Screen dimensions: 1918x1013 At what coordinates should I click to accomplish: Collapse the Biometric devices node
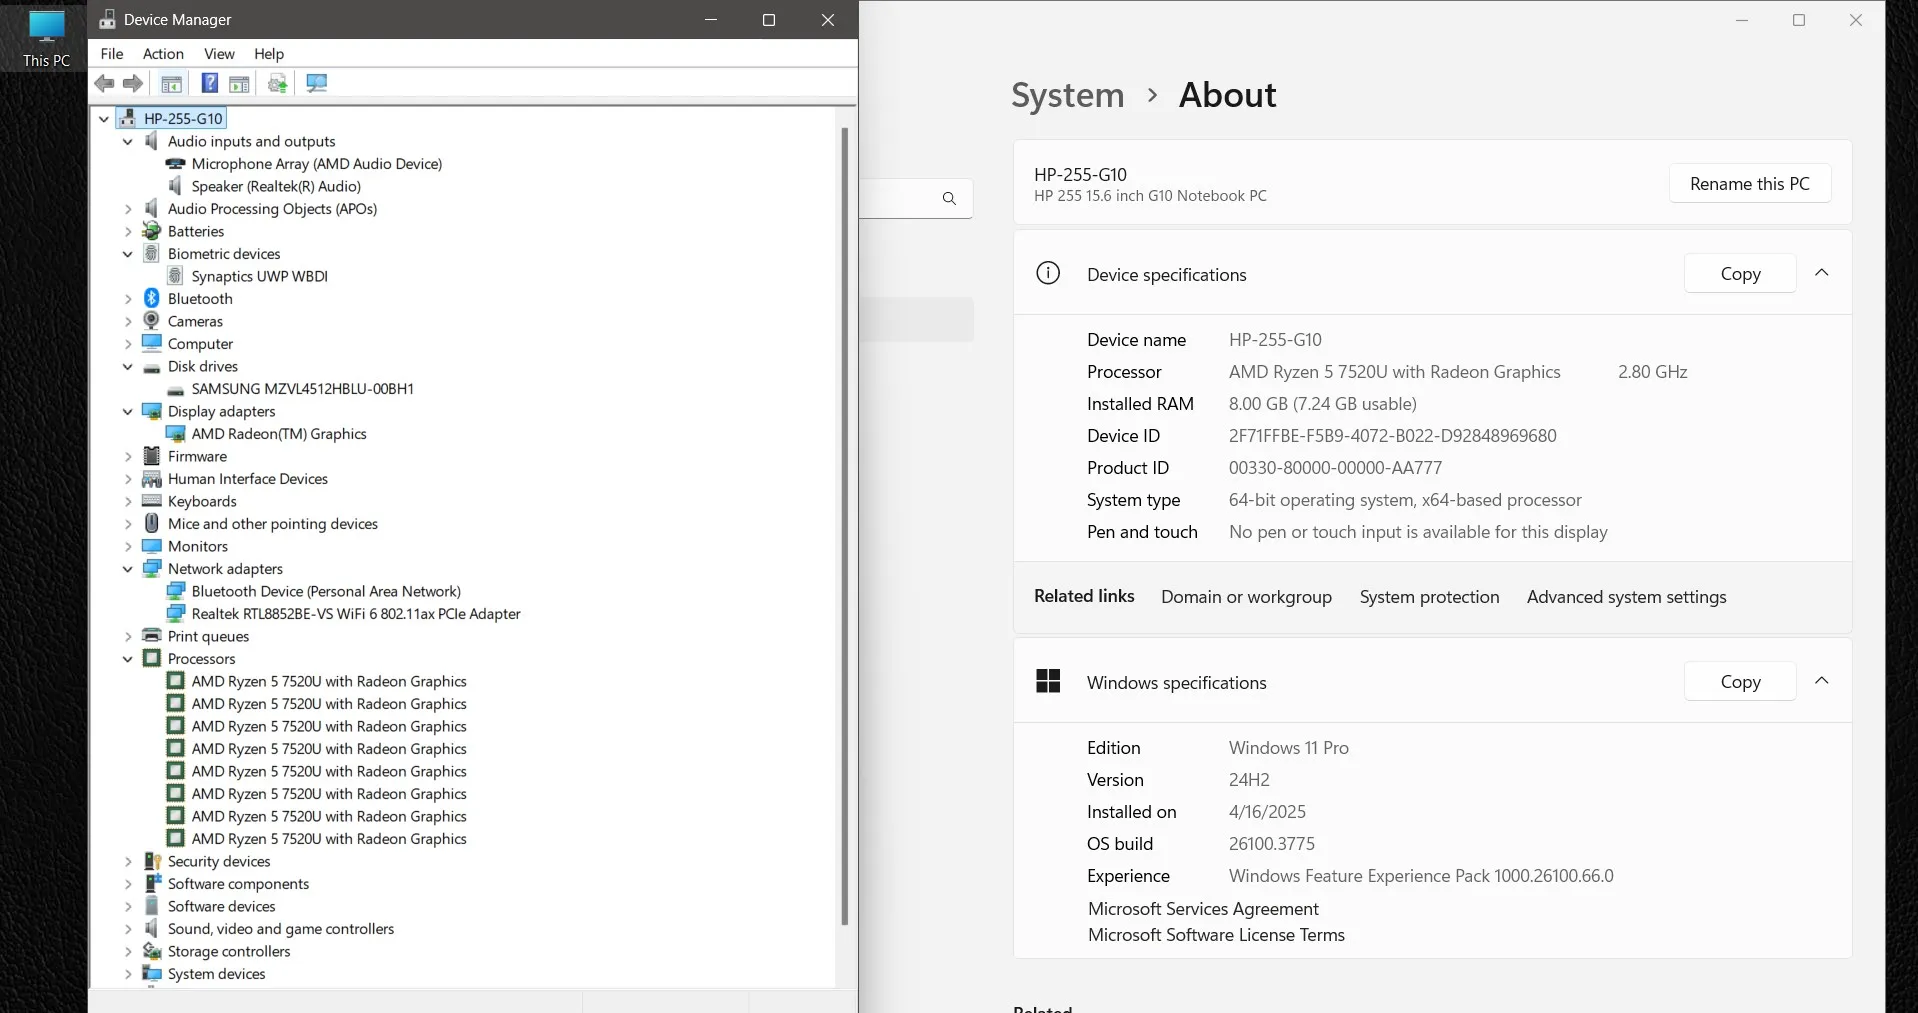point(128,254)
